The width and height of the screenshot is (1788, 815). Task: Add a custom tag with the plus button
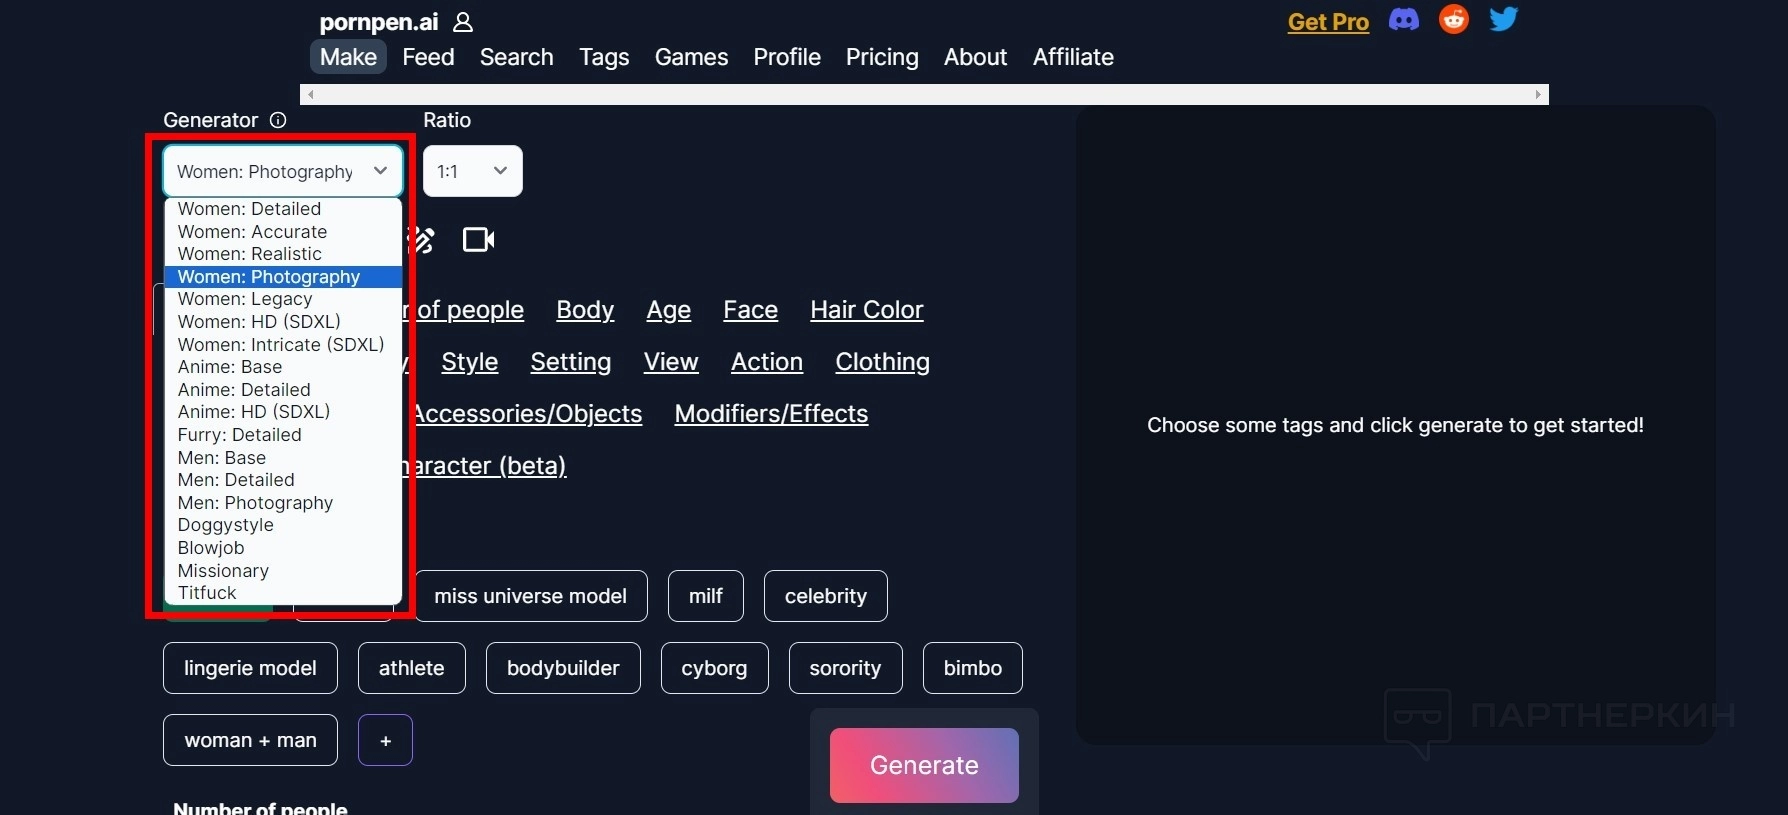(x=385, y=740)
